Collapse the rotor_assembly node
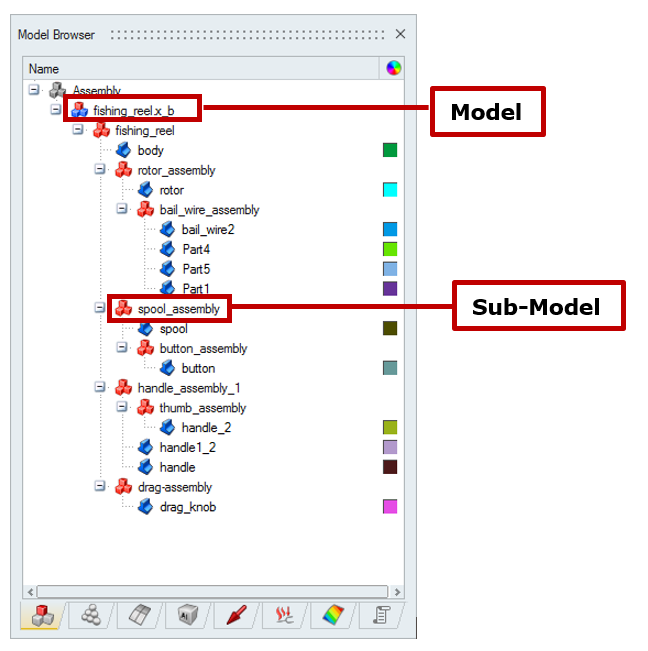The image size is (648, 651). [100, 170]
